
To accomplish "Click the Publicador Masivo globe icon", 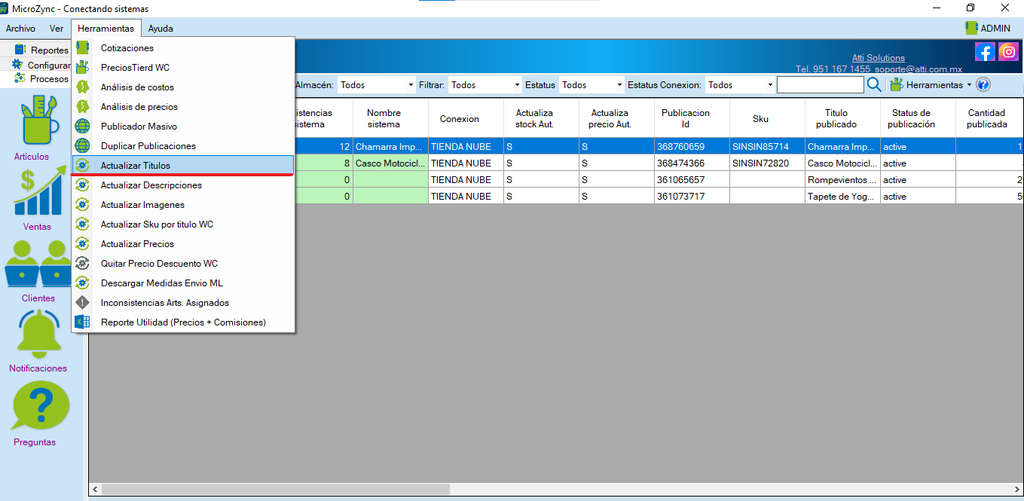I will pos(82,126).
